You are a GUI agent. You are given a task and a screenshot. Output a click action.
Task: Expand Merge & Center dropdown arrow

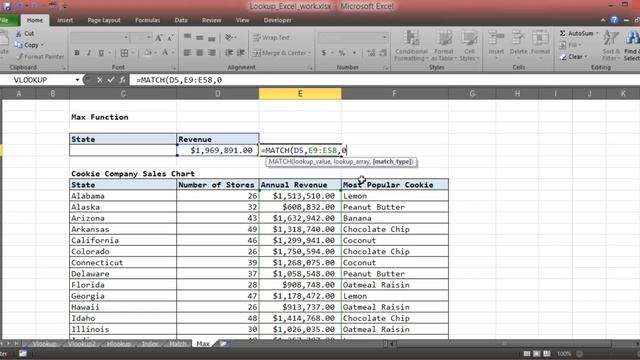pyautogui.click(x=310, y=53)
